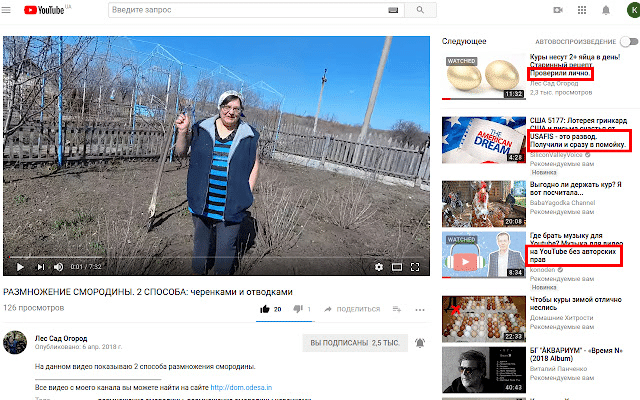Image resolution: width=640 pixels, height=400 pixels.
Task: Open title 'Где брать музыку для Youtube?'
Action: coord(576,247)
